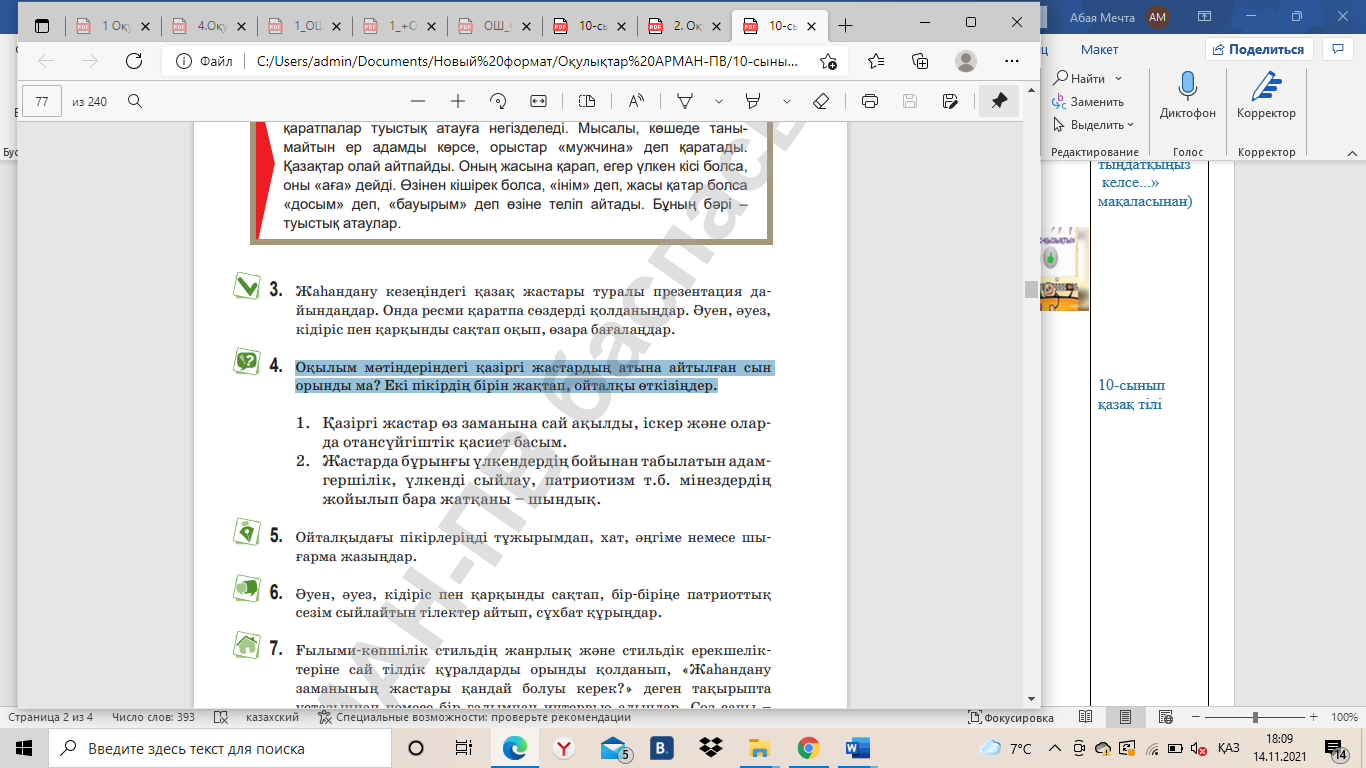Click Найти in Word ribbon
The width and height of the screenshot is (1366, 768).
tap(1079, 78)
